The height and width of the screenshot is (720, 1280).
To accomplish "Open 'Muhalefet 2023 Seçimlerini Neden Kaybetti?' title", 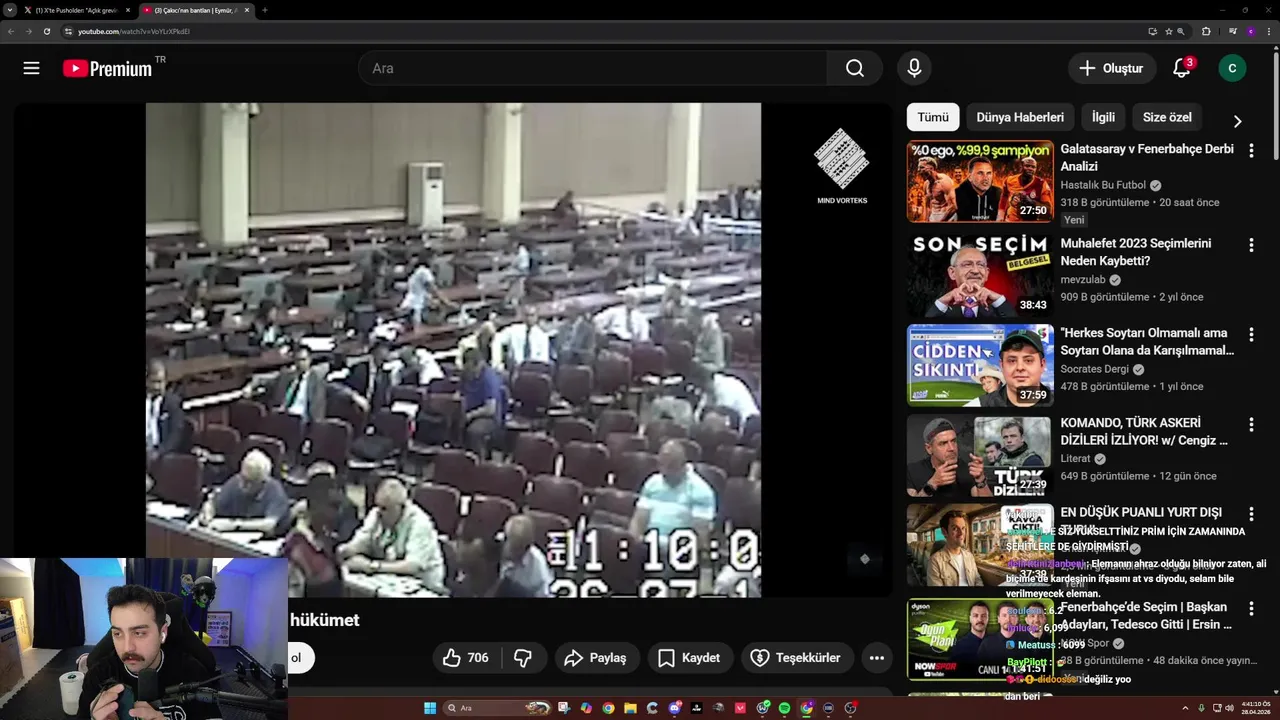I will [x=1136, y=252].
